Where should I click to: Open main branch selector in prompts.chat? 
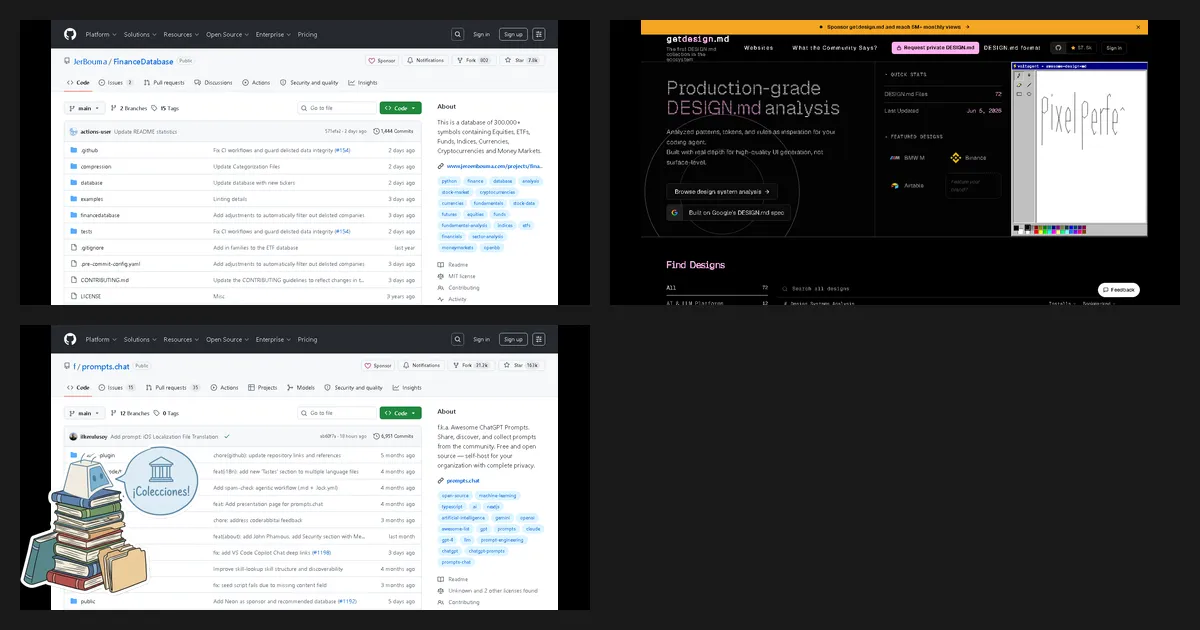click(84, 413)
